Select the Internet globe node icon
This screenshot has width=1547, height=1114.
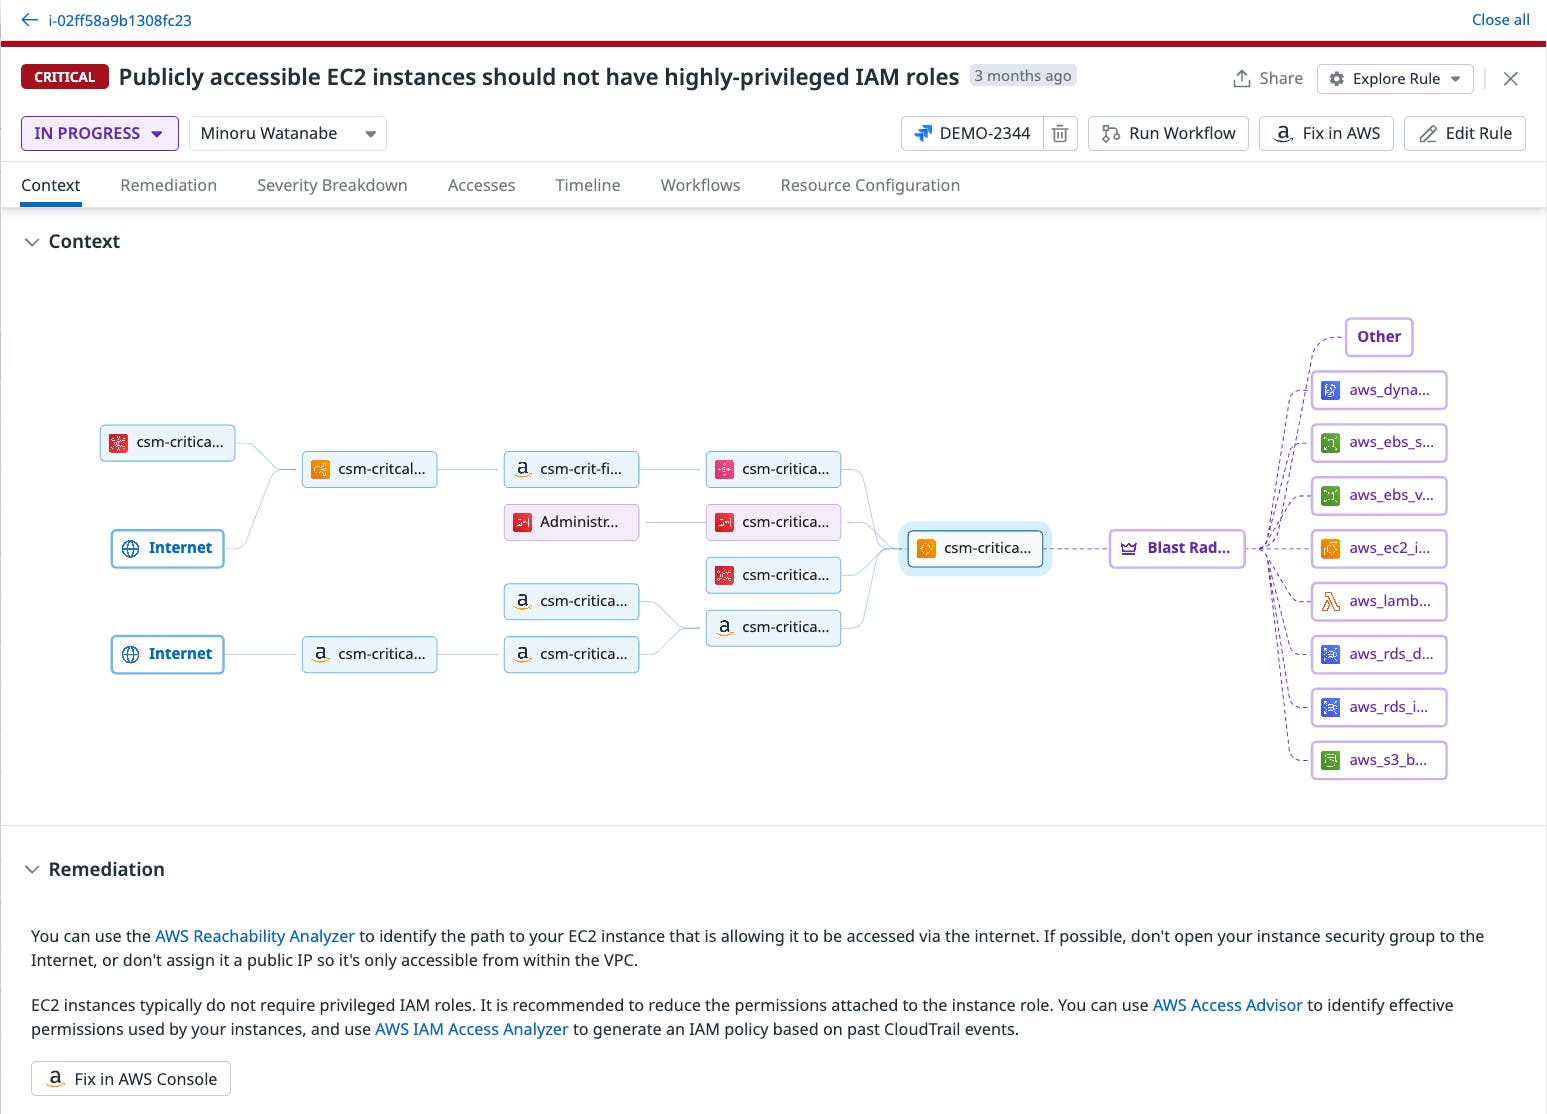[131, 548]
